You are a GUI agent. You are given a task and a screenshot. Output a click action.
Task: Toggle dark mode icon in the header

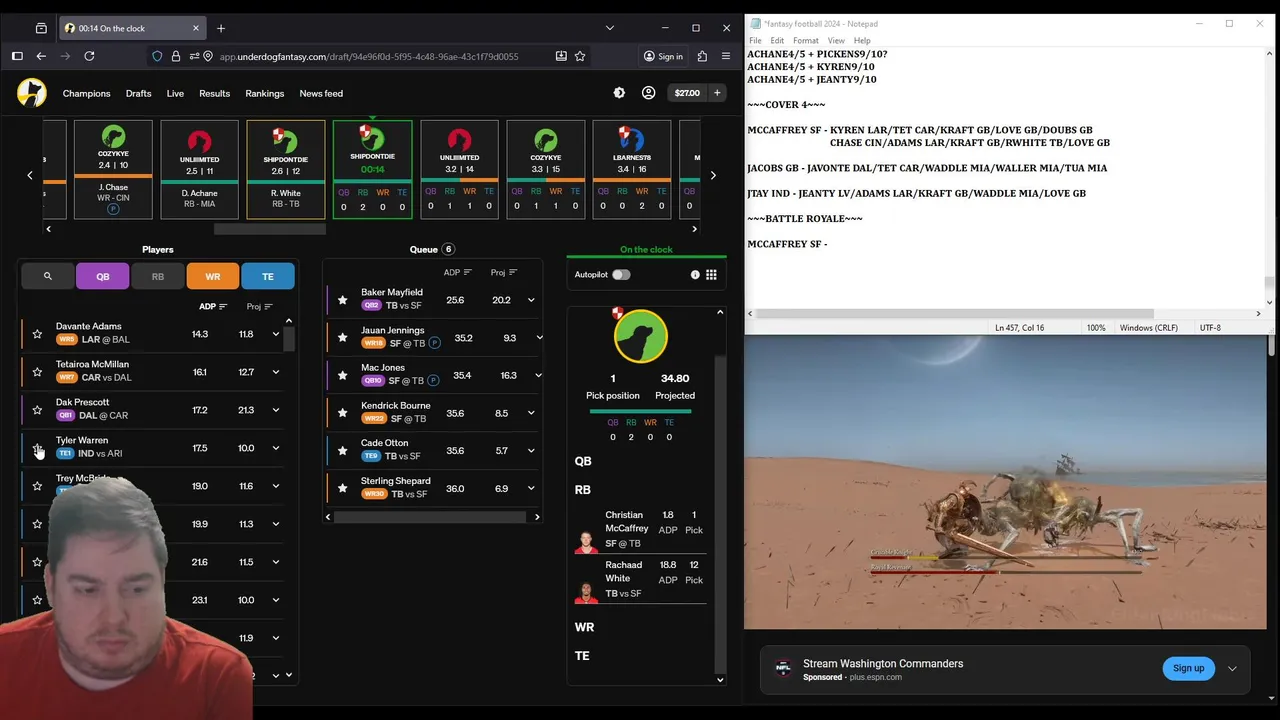tap(619, 93)
